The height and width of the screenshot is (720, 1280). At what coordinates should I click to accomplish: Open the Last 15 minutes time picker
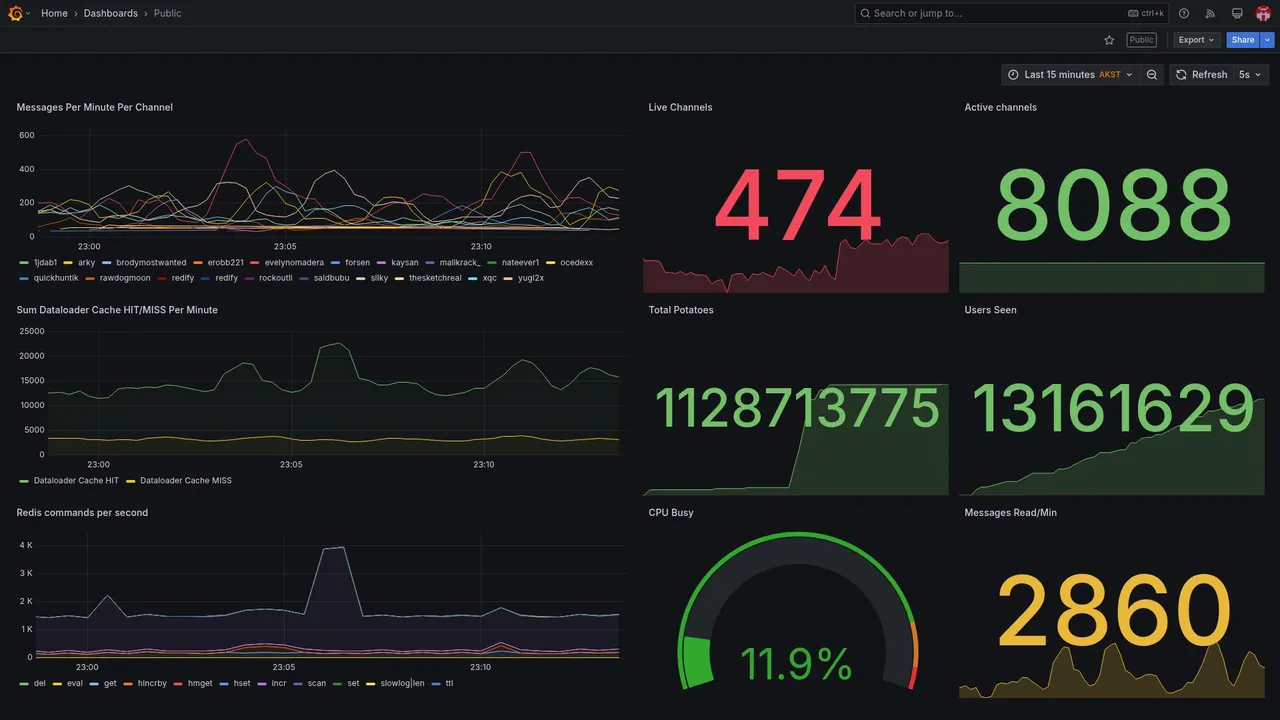point(1070,75)
